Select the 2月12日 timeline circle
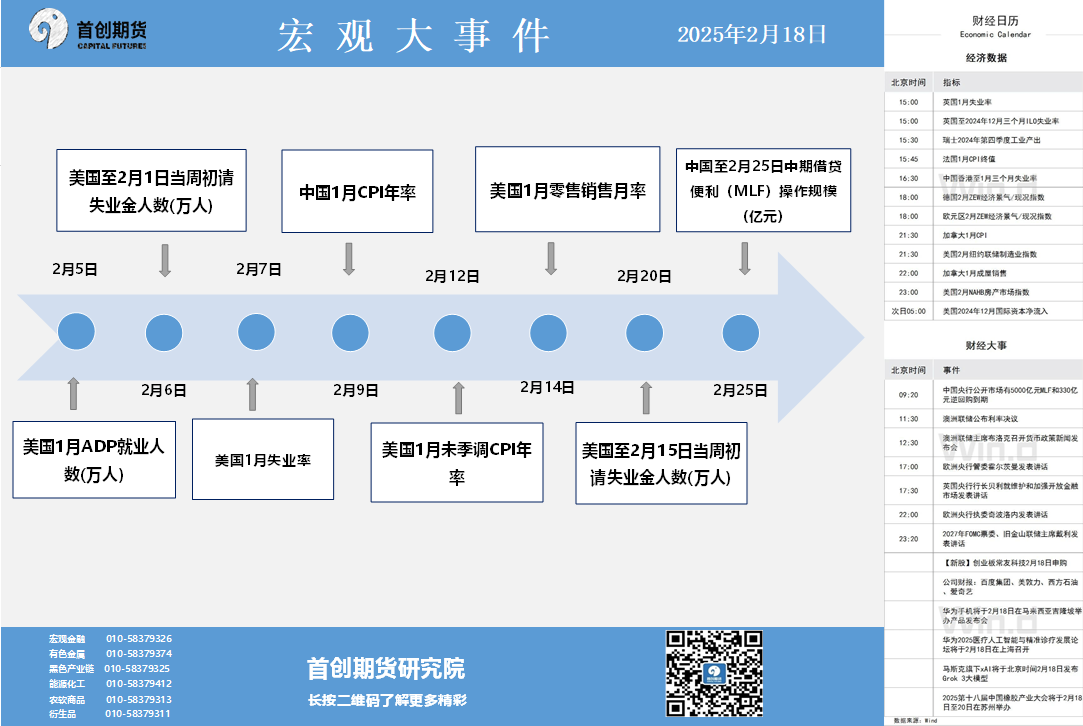This screenshot has width=1083, height=726. (452, 331)
